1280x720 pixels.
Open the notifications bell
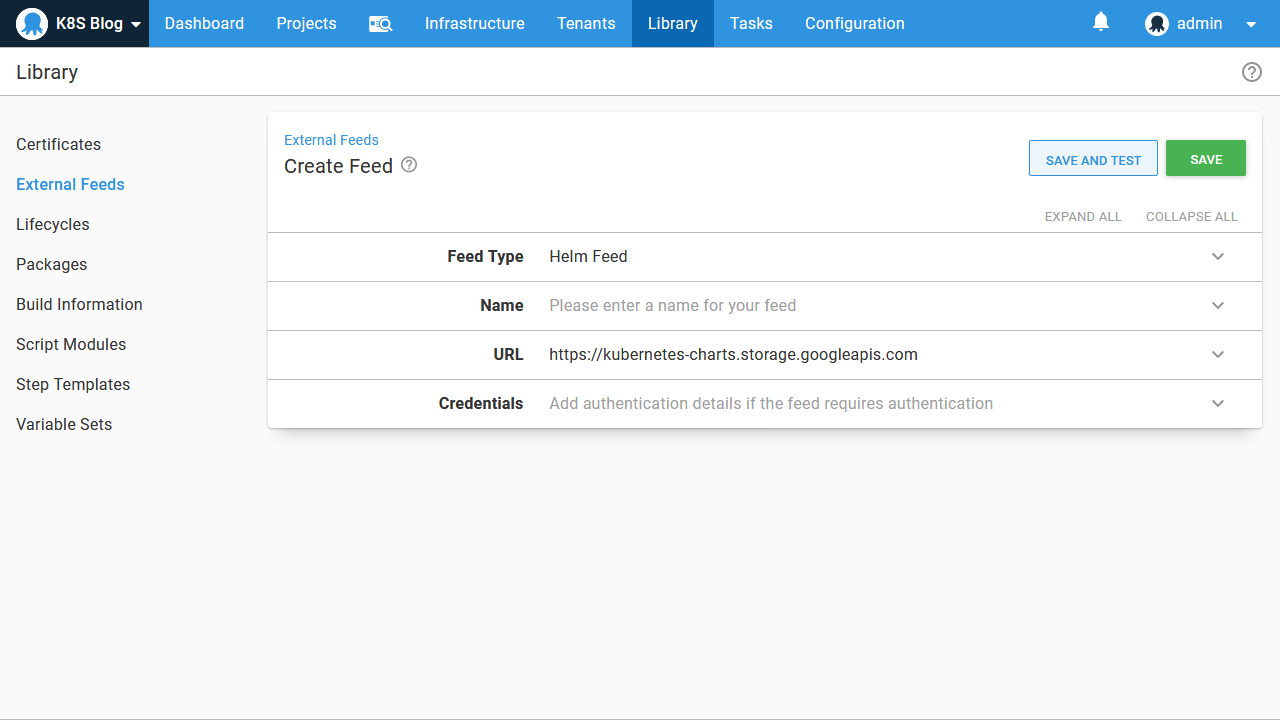click(x=1101, y=22)
